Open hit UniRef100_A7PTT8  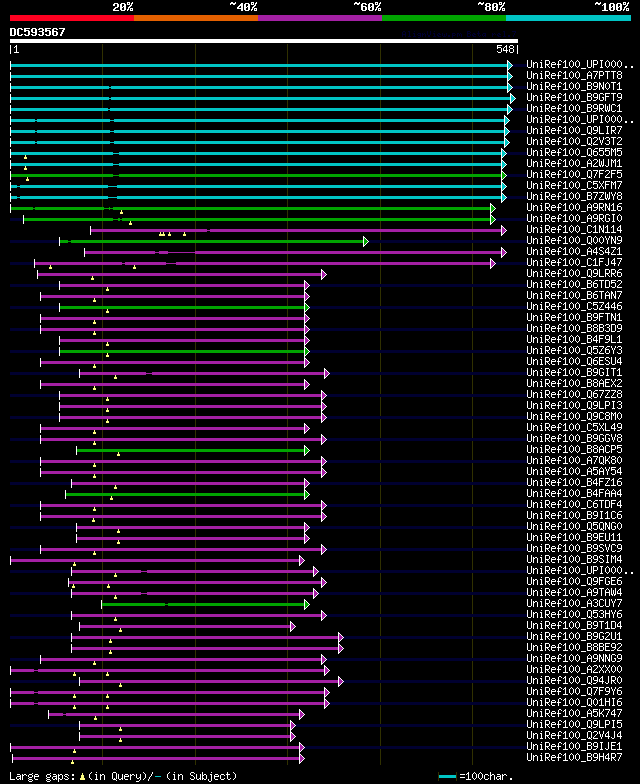click(x=574, y=76)
